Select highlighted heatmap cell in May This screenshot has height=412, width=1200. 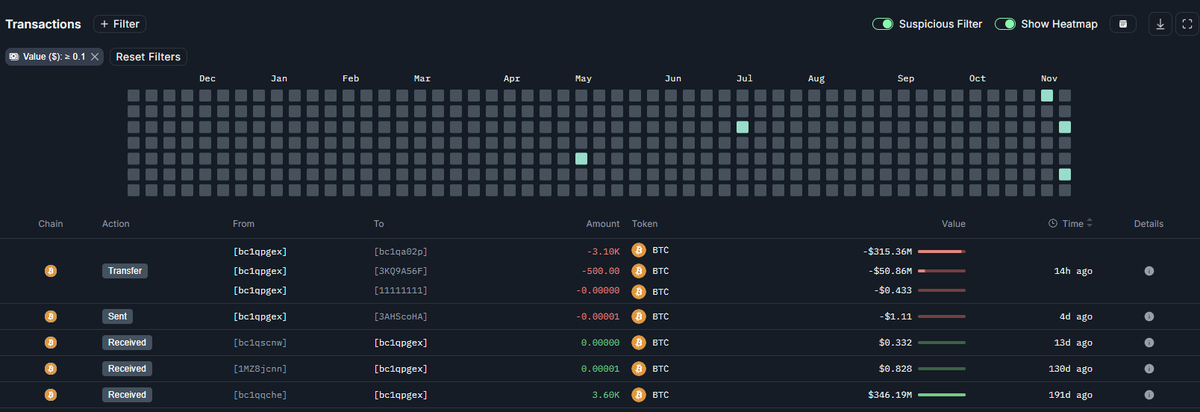(x=581, y=158)
